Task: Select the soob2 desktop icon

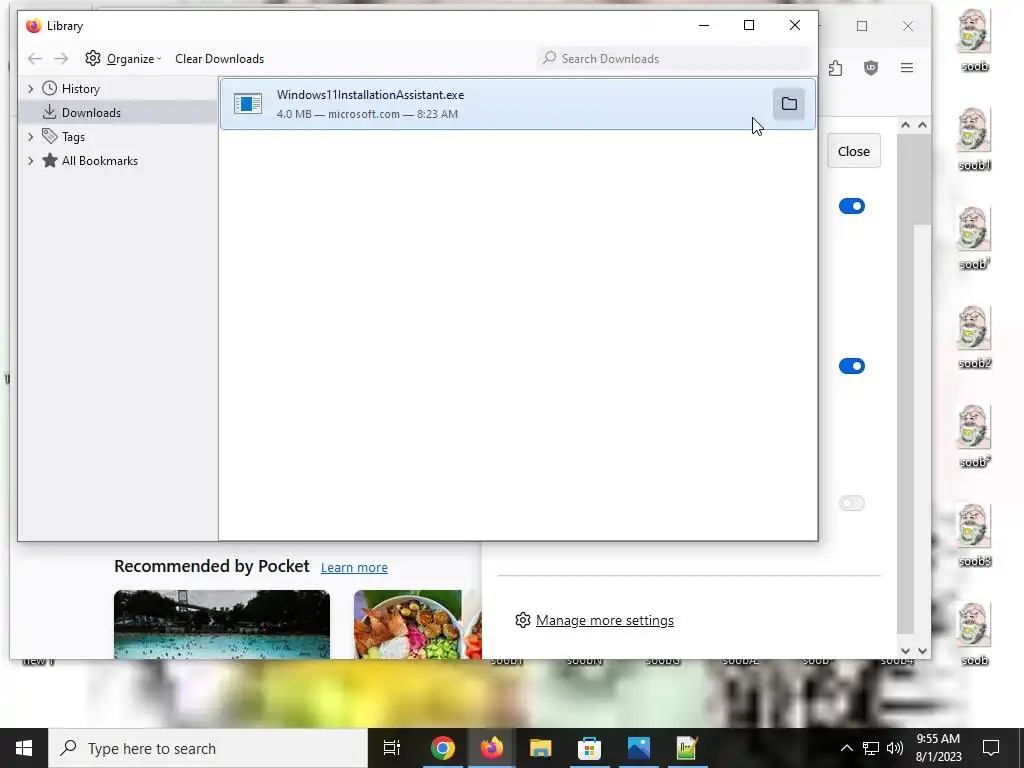Action: coord(974,338)
